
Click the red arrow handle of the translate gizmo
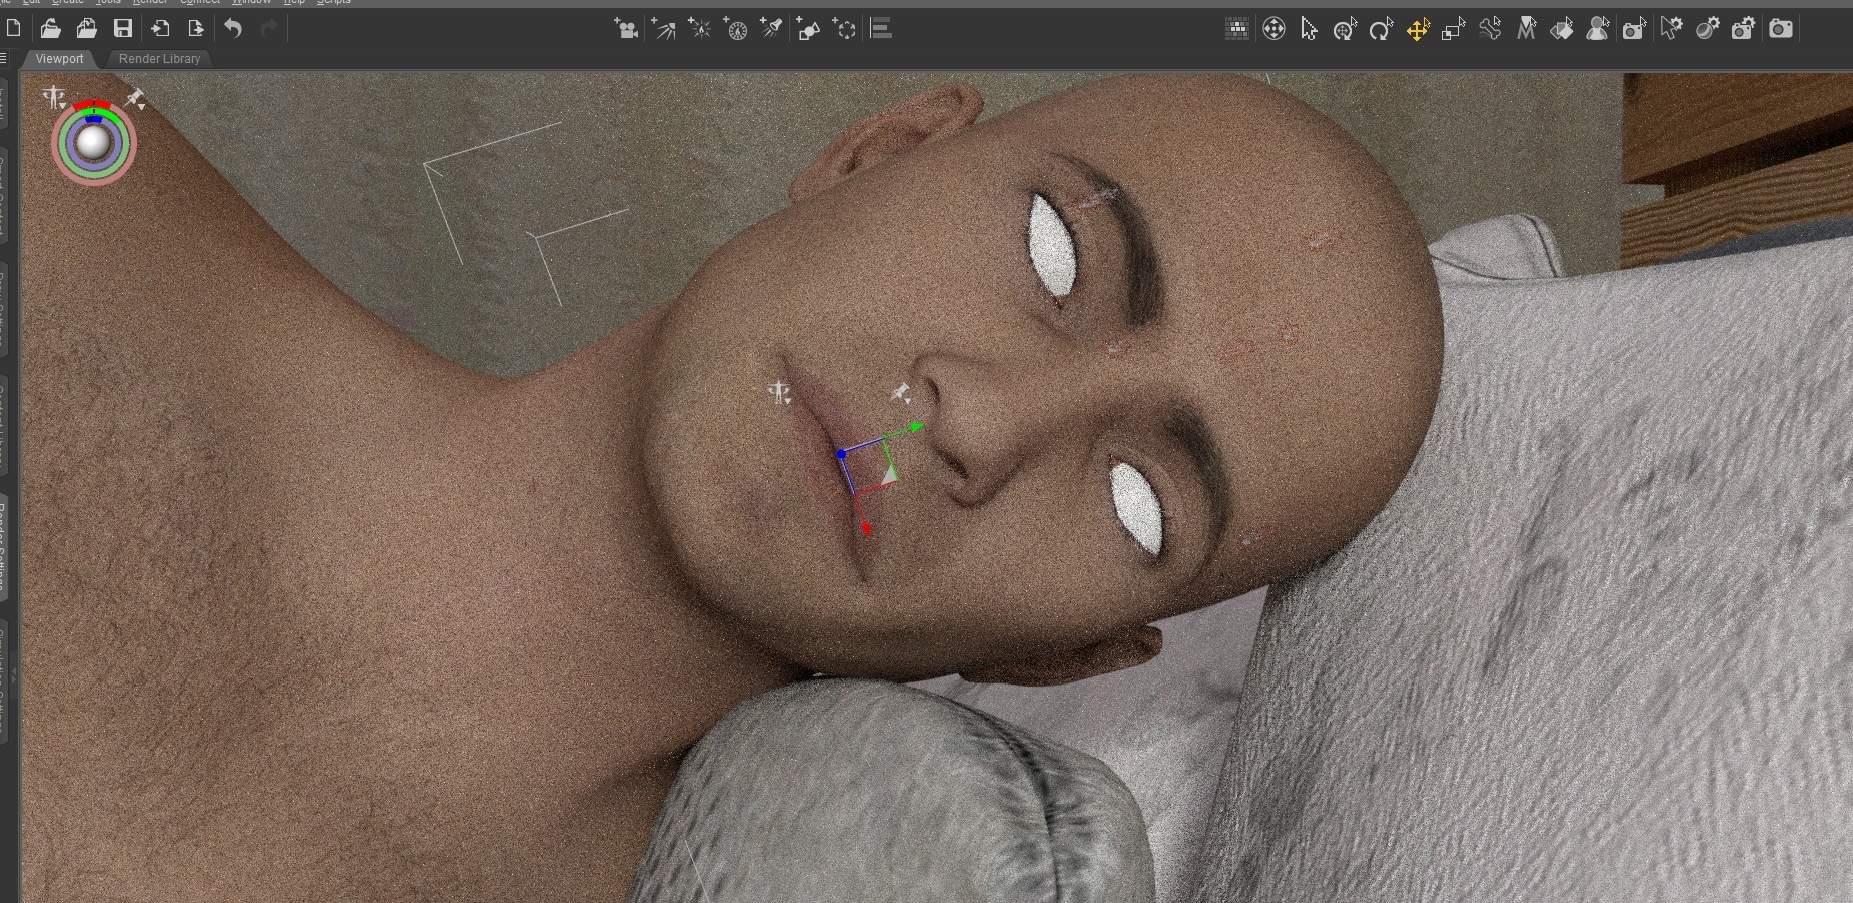click(x=866, y=529)
